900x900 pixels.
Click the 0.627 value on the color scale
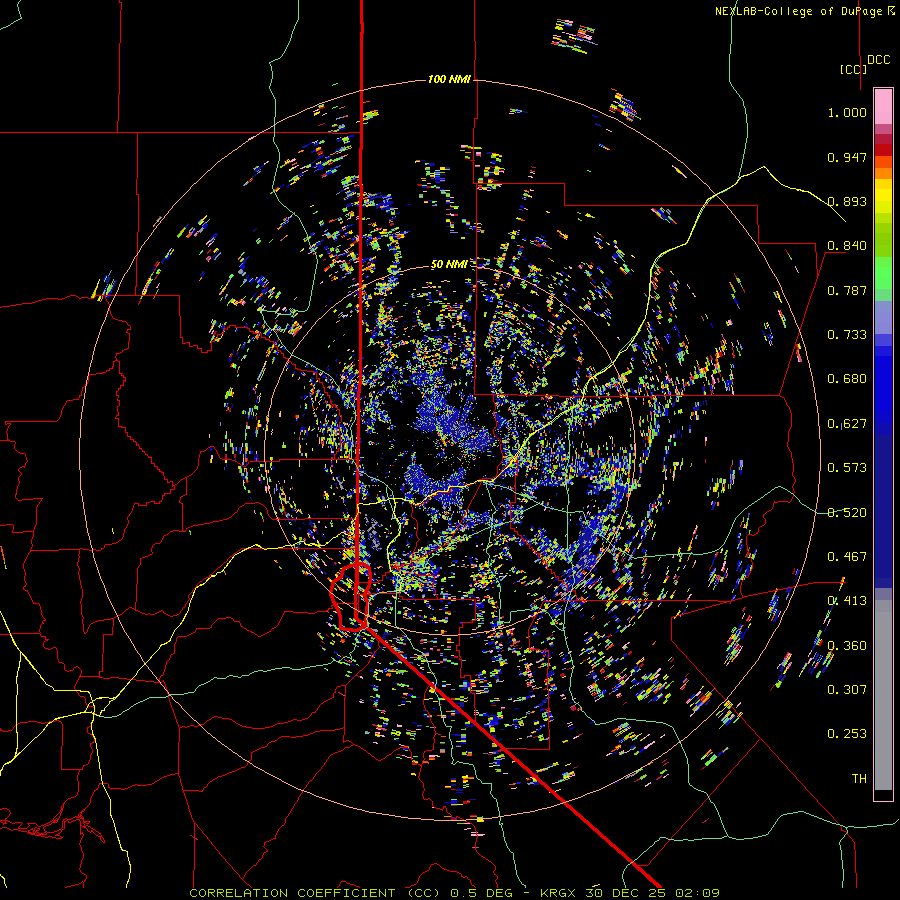click(847, 424)
